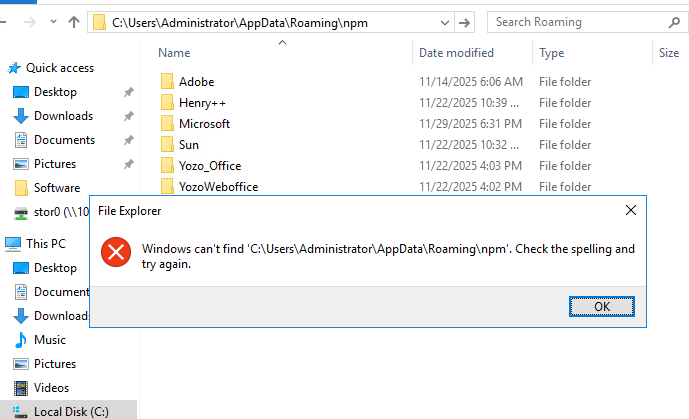The width and height of the screenshot is (689, 419).
Task: Close the File Explorer error dialog
Action: [631, 211]
